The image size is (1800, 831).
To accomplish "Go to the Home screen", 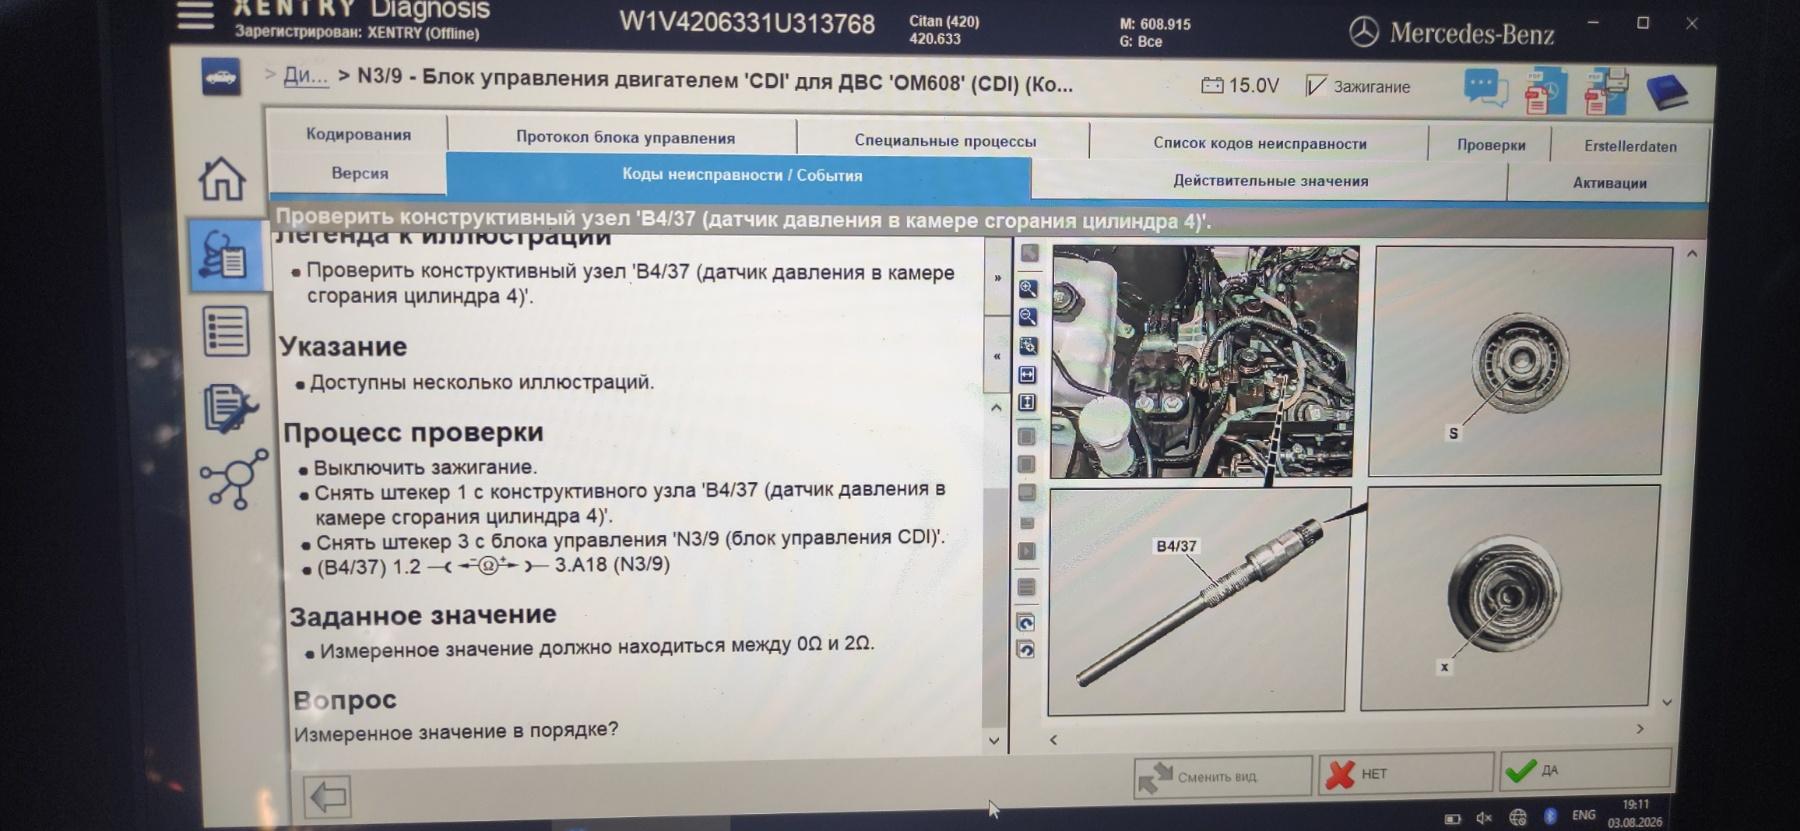I will click(x=222, y=179).
